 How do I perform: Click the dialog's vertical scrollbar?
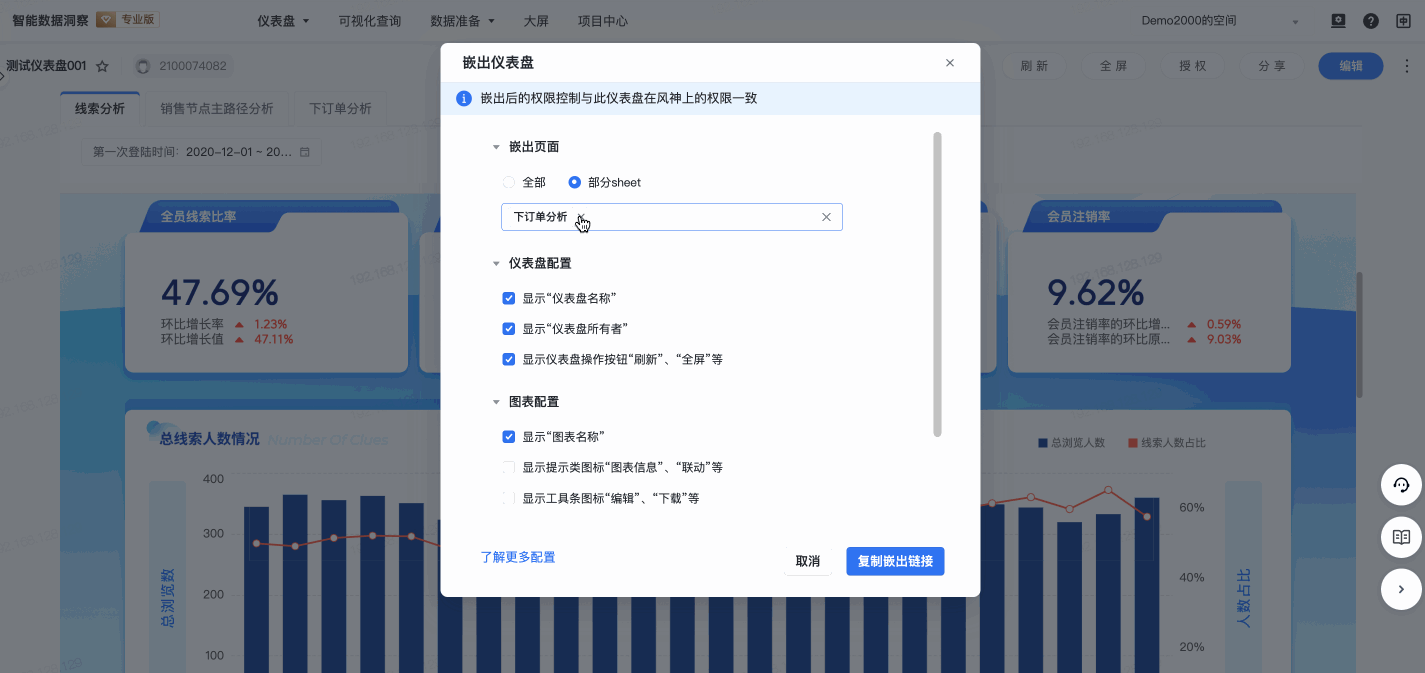pos(937,285)
